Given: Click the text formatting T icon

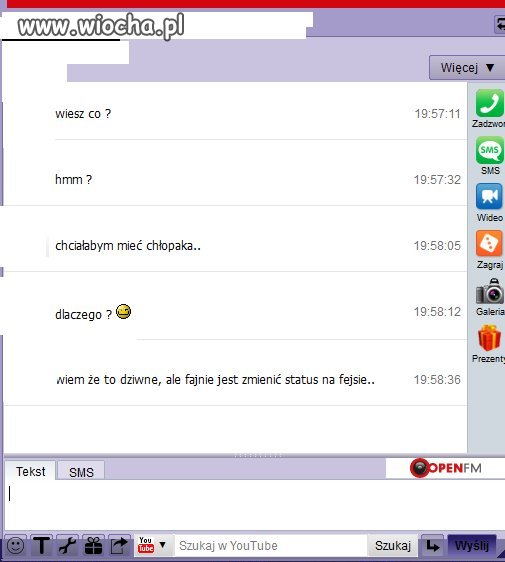Looking at the screenshot, I should coord(42,546).
